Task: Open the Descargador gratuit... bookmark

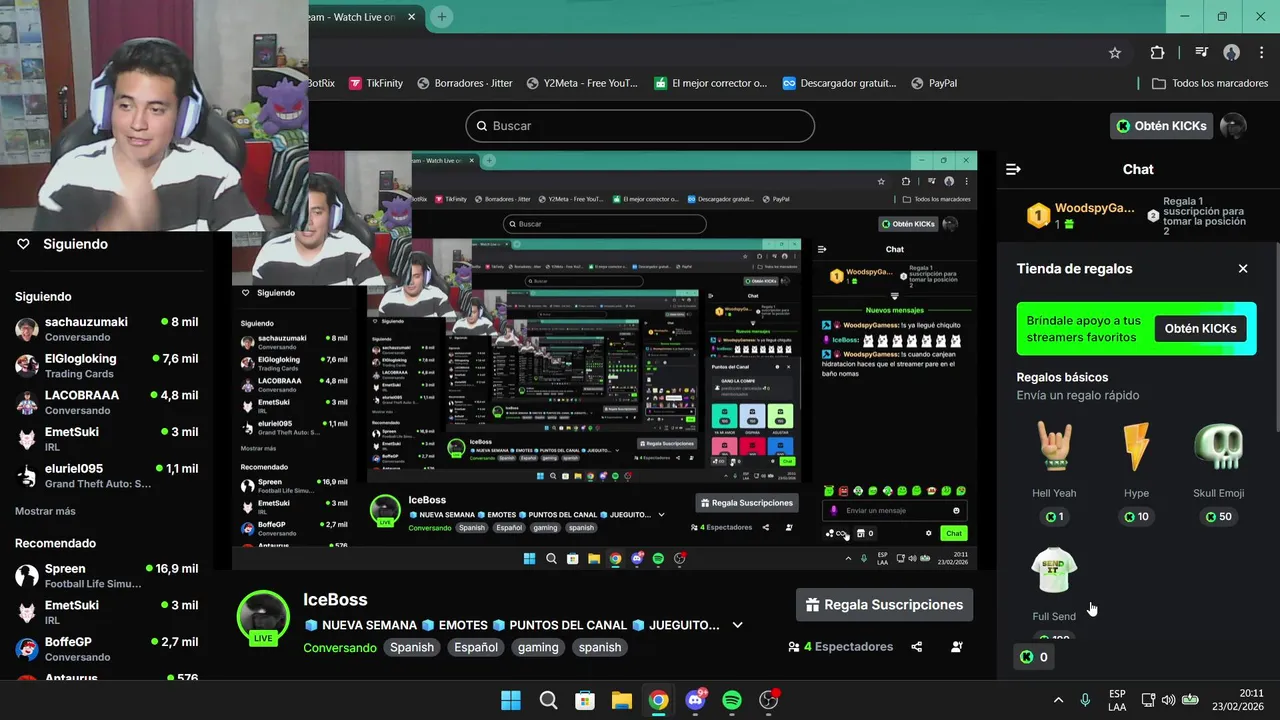Action: point(839,83)
